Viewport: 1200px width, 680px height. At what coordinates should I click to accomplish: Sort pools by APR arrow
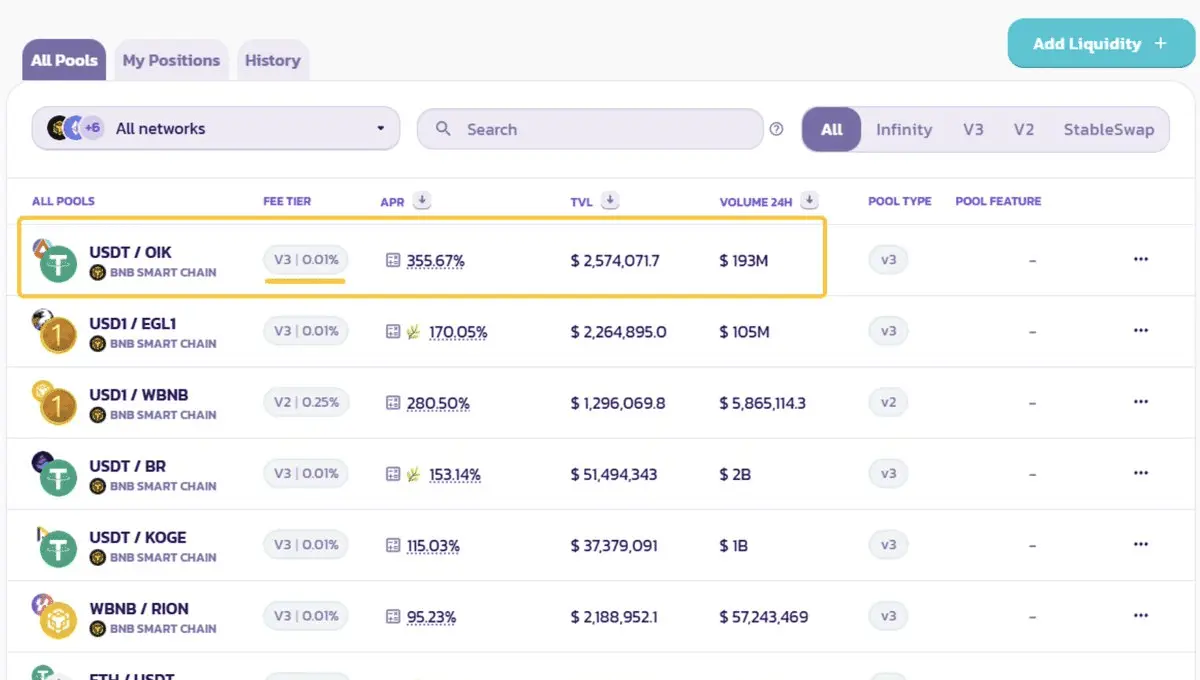pyautogui.click(x=422, y=201)
